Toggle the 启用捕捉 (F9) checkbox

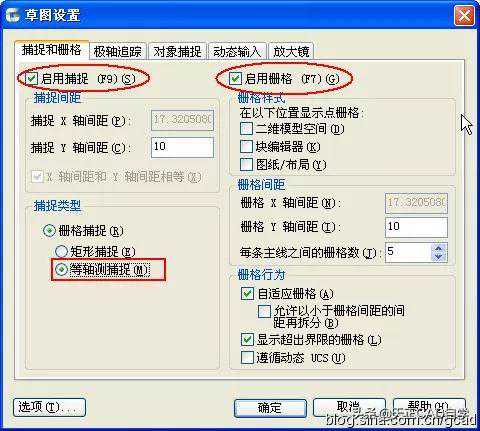tap(31, 79)
